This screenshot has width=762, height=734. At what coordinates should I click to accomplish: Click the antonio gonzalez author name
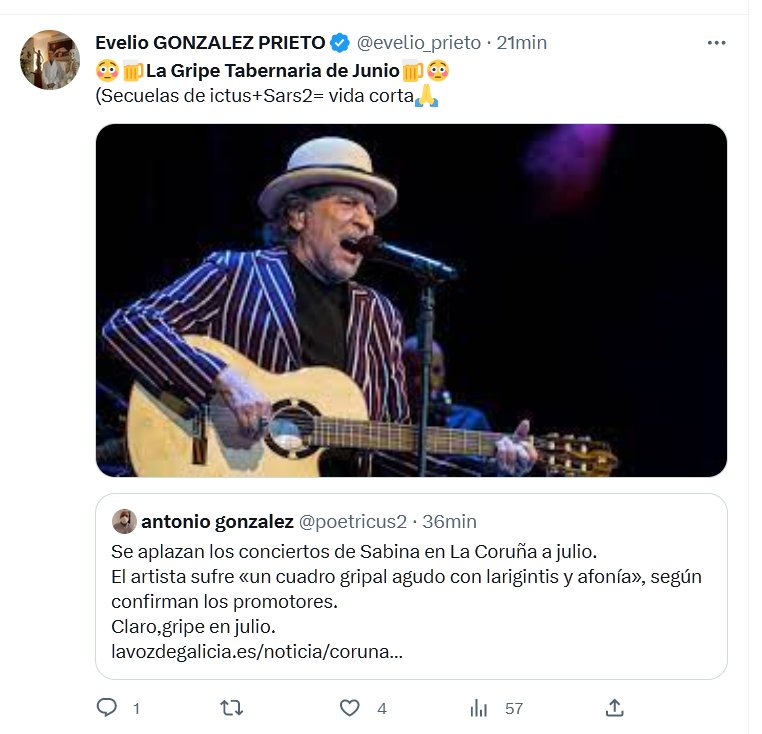(x=218, y=521)
